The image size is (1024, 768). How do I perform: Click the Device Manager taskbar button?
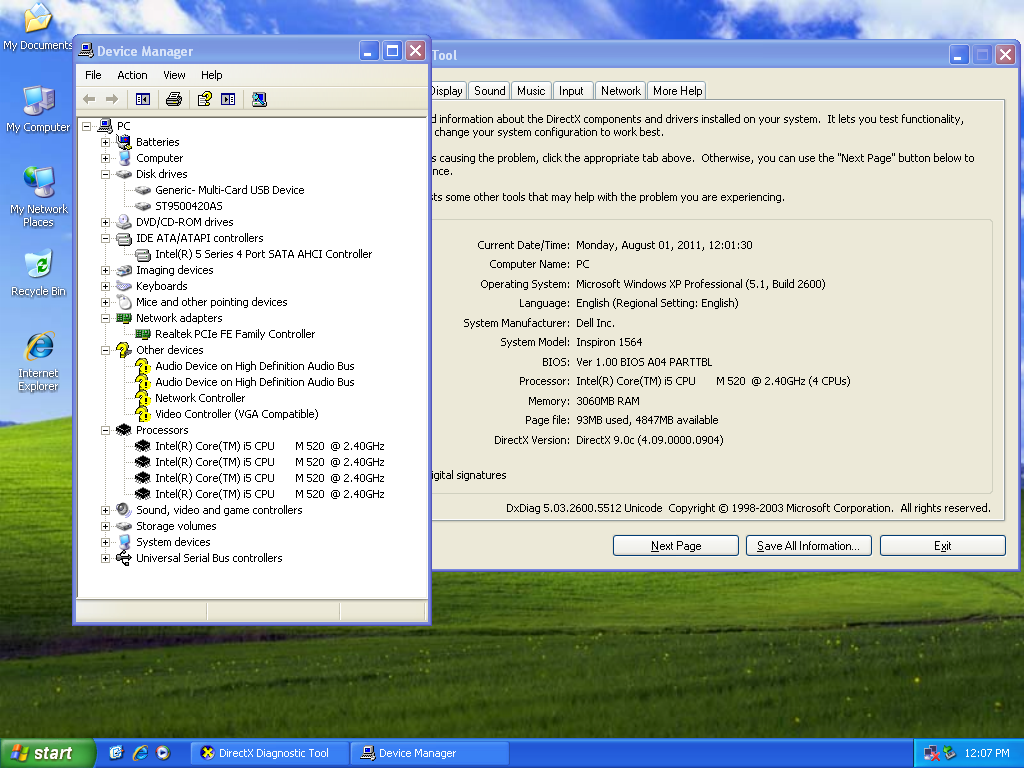click(x=430, y=753)
